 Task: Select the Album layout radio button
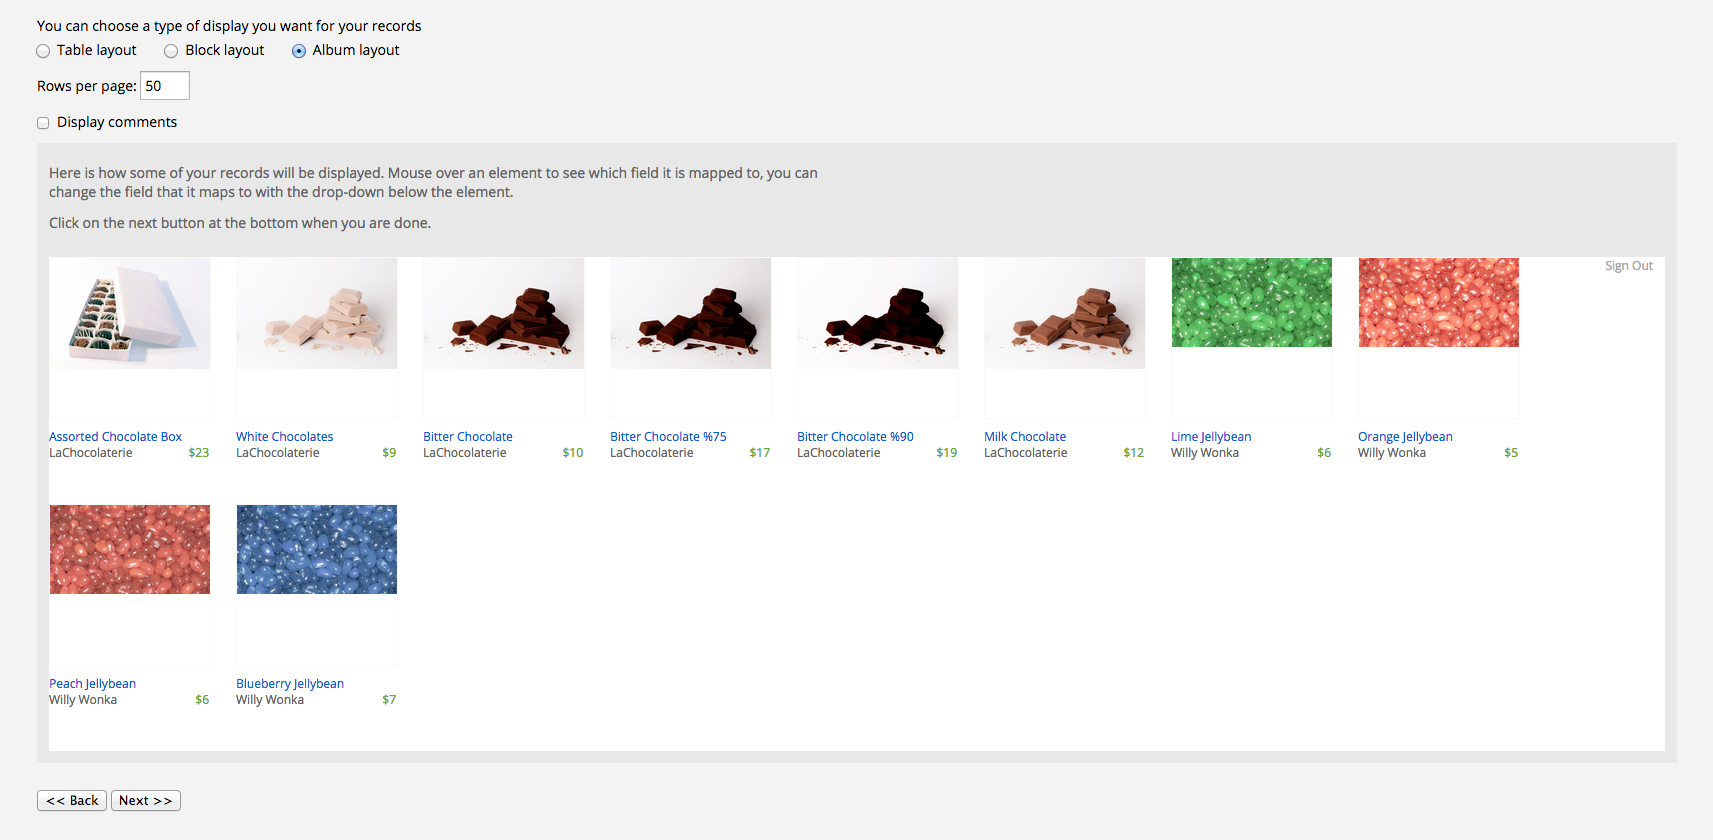[x=299, y=51]
